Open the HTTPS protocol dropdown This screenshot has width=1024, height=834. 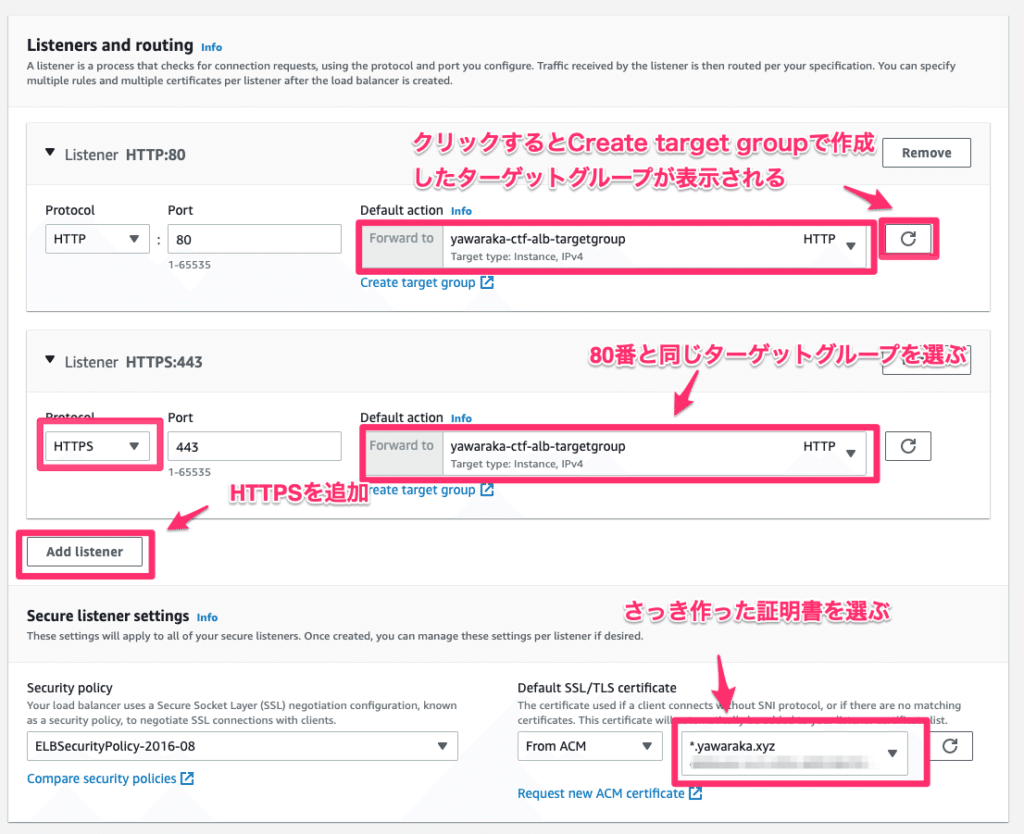point(96,446)
